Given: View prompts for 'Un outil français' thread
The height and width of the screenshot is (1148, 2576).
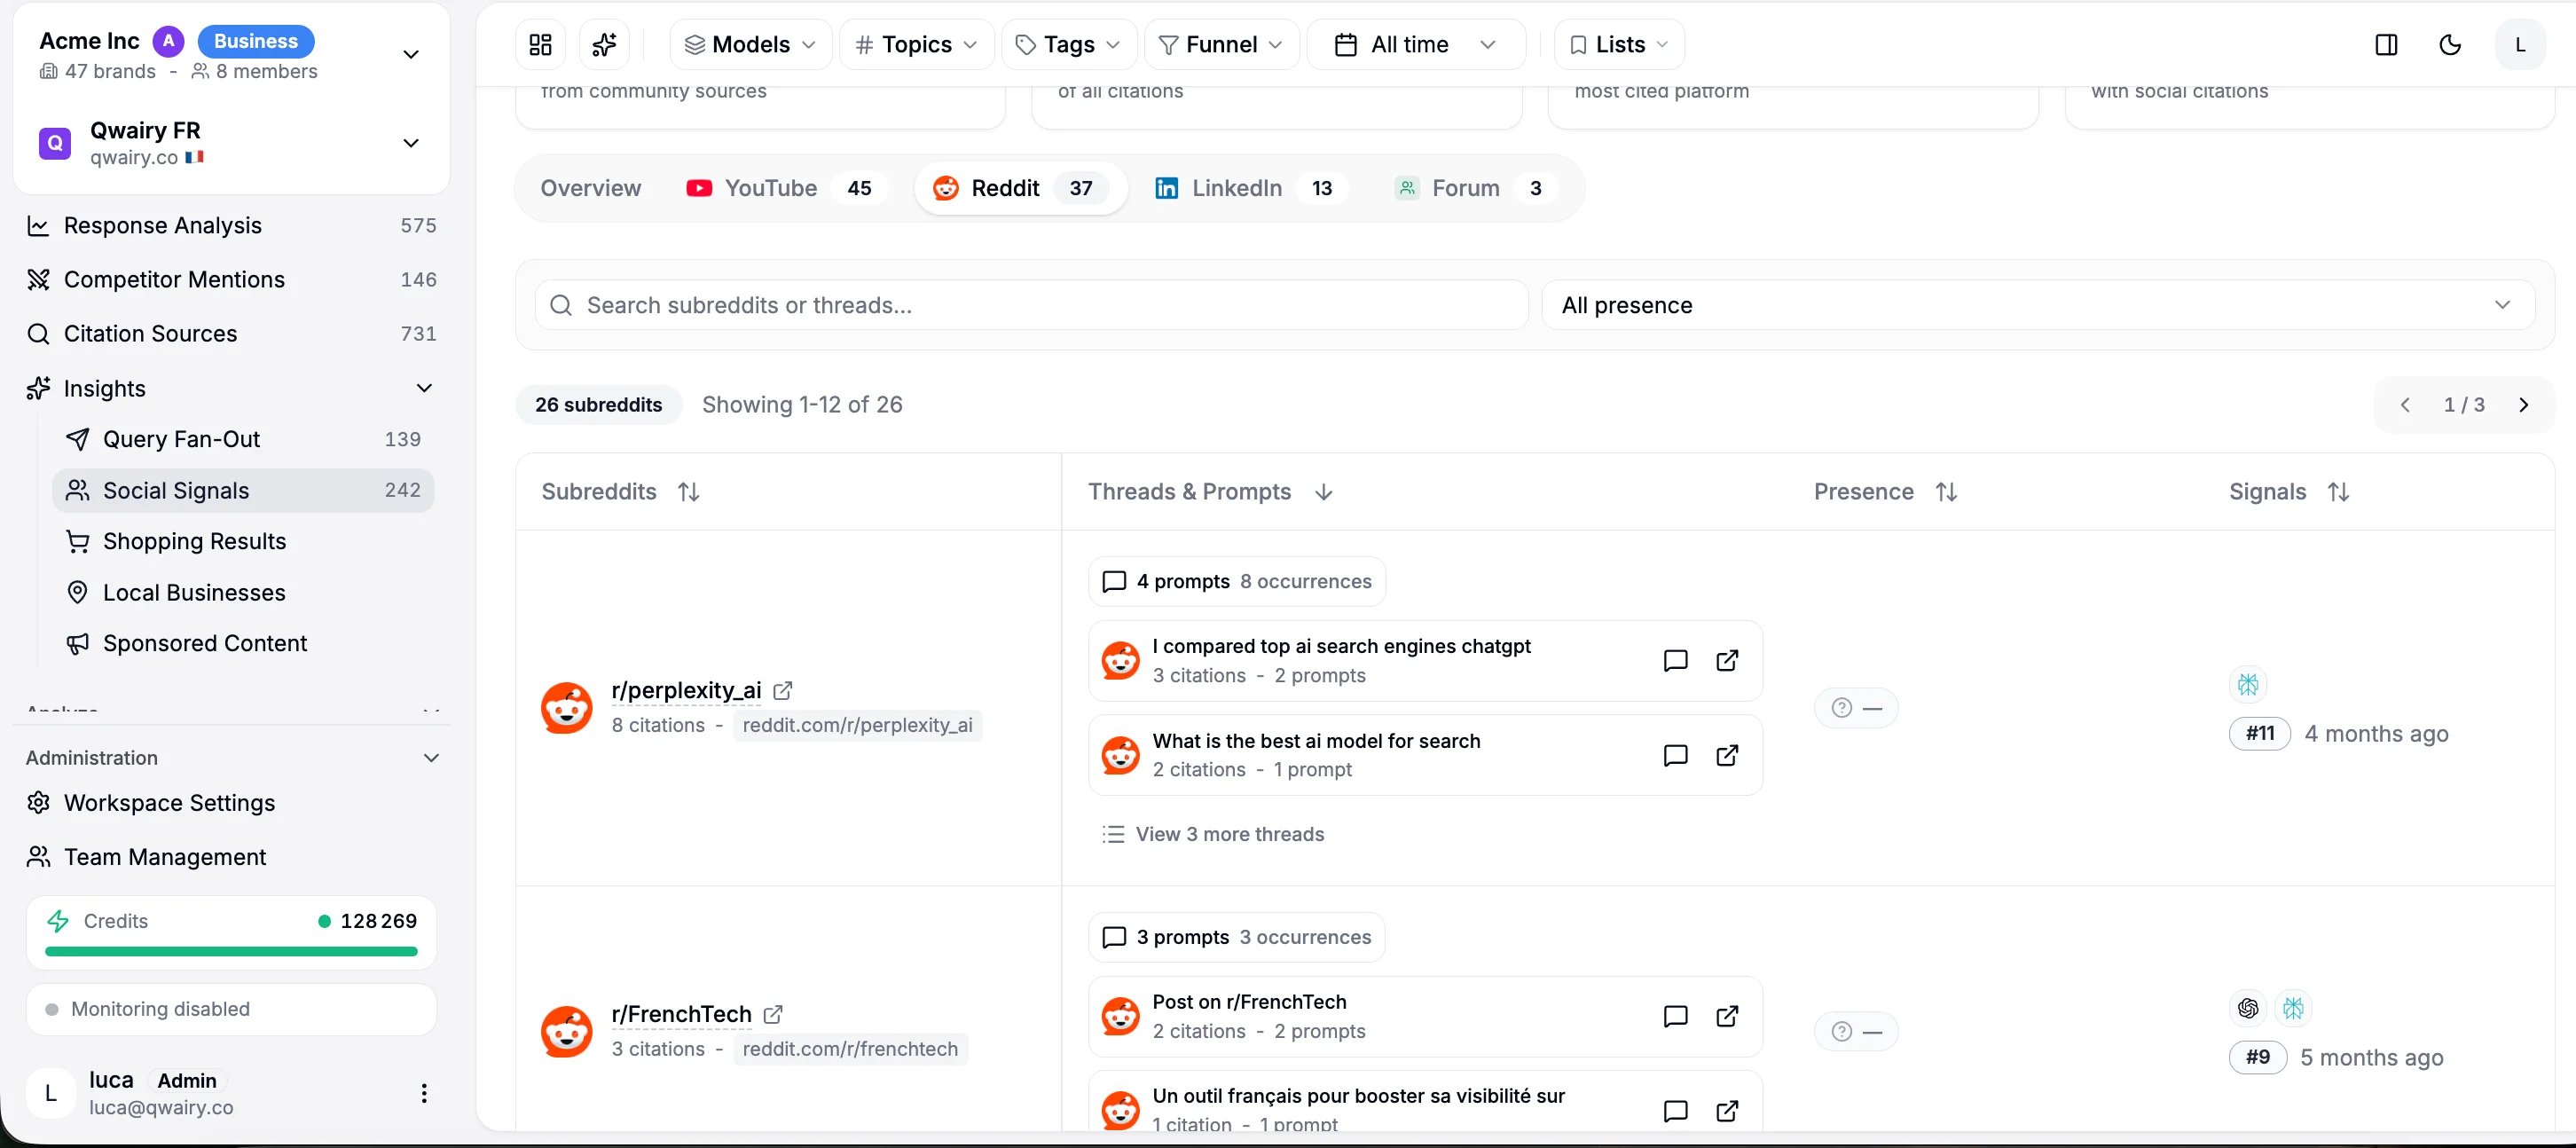Looking at the screenshot, I should (1675, 1111).
